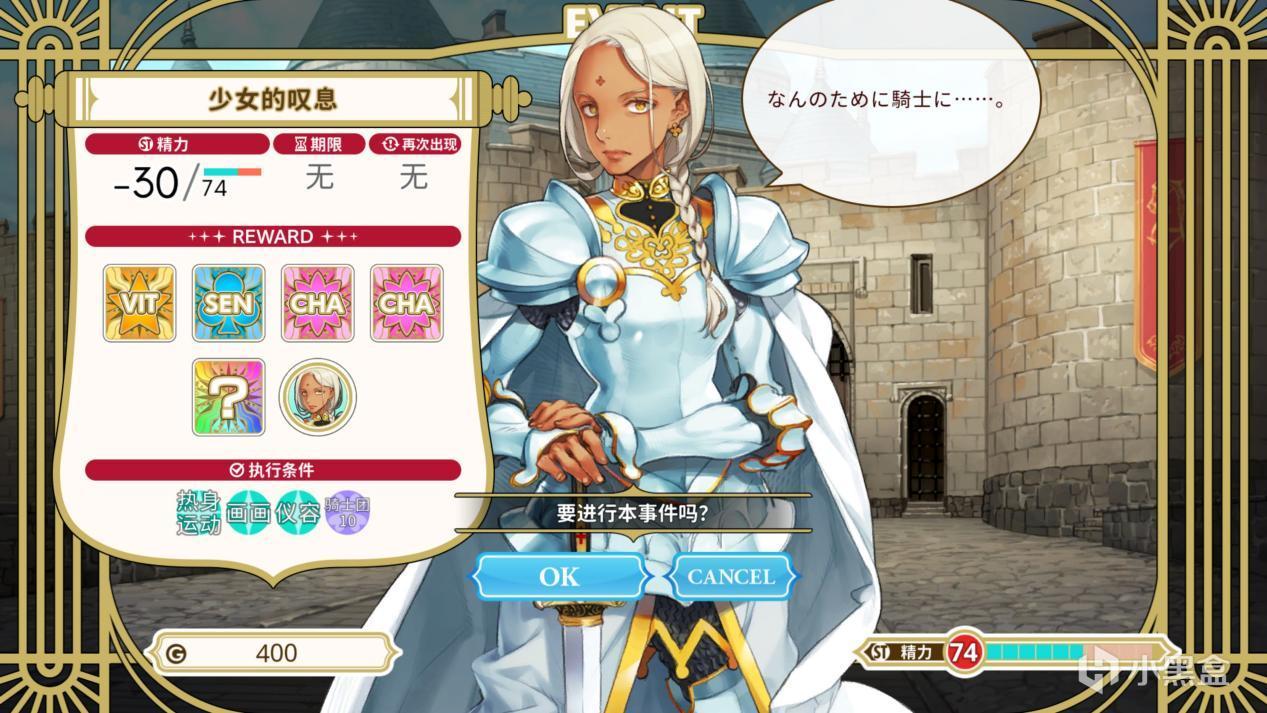The image size is (1267, 713).
Task: Click the 少女的叹息 event title banner
Action: [272, 99]
